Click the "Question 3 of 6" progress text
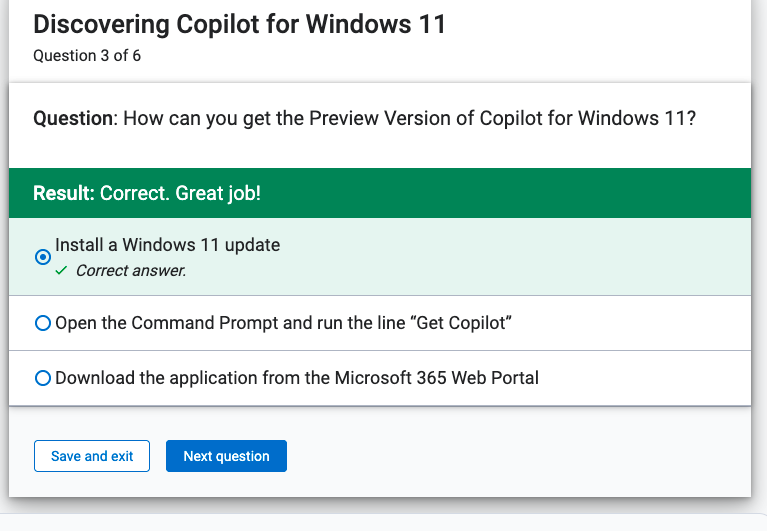The height and width of the screenshot is (531, 767). (x=87, y=56)
